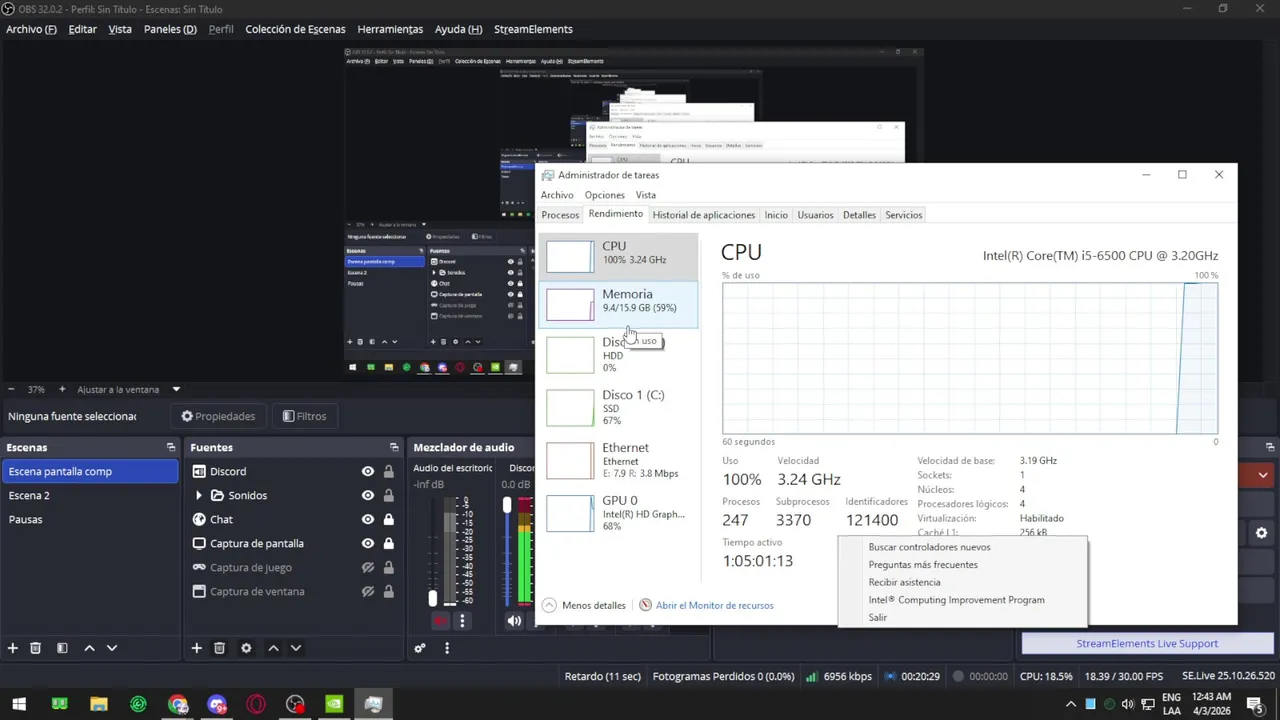Add a new source in Fuentes panel
1280x720 pixels.
point(197,648)
